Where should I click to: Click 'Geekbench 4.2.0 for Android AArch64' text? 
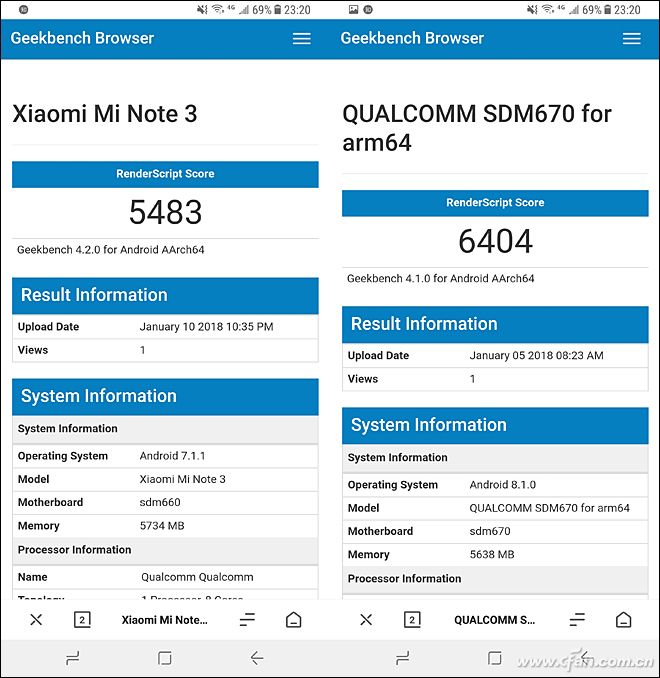111,250
